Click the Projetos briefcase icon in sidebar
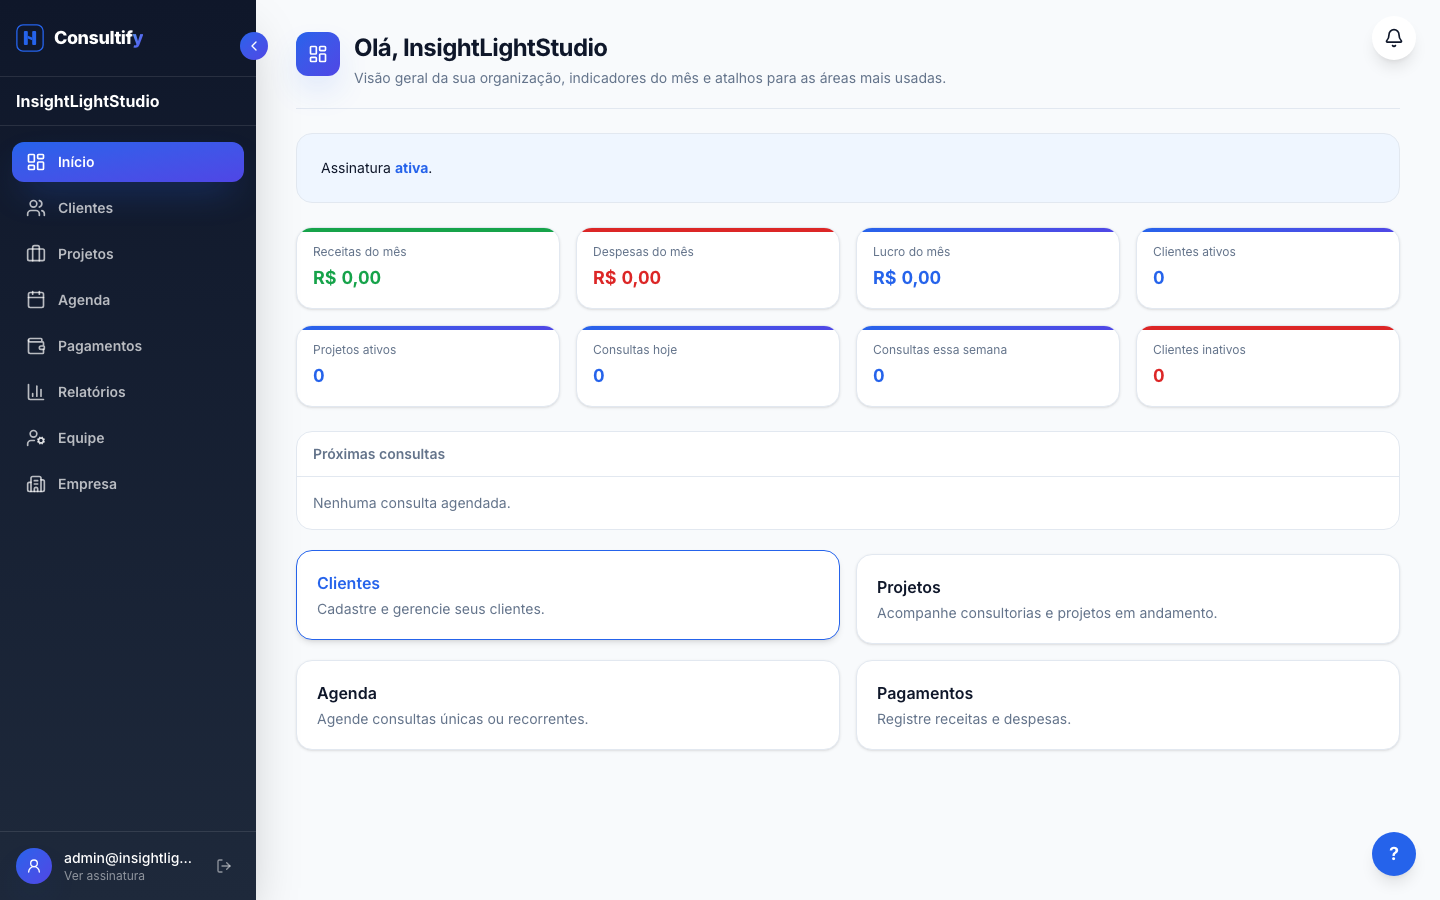This screenshot has height=900, width=1440. coord(36,254)
